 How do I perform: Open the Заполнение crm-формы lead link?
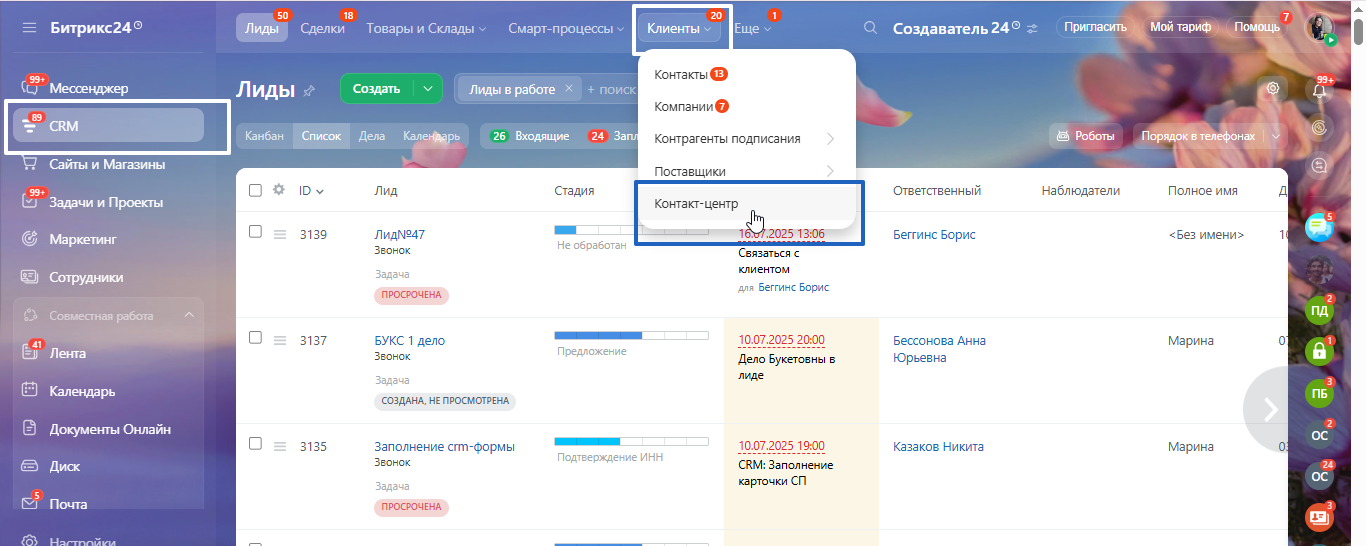tap(445, 447)
